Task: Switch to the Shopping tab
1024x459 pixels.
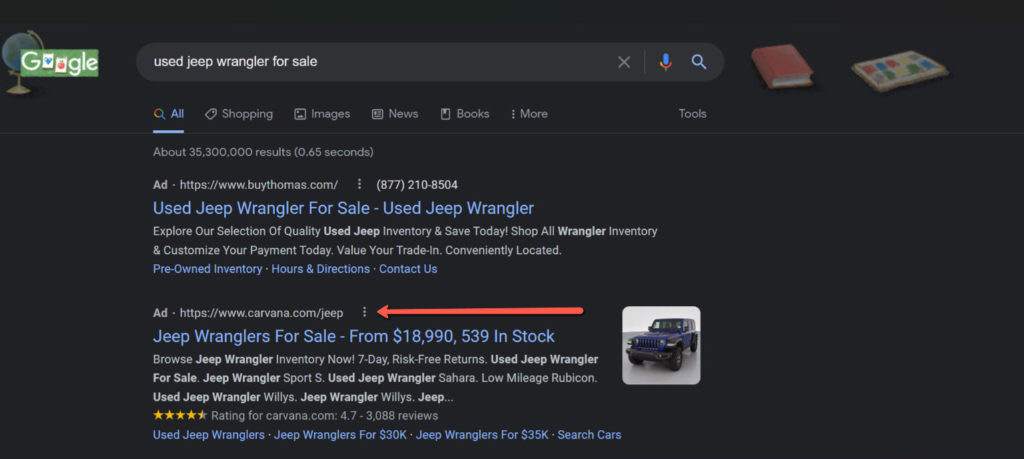Action: click(x=238, y=114)
